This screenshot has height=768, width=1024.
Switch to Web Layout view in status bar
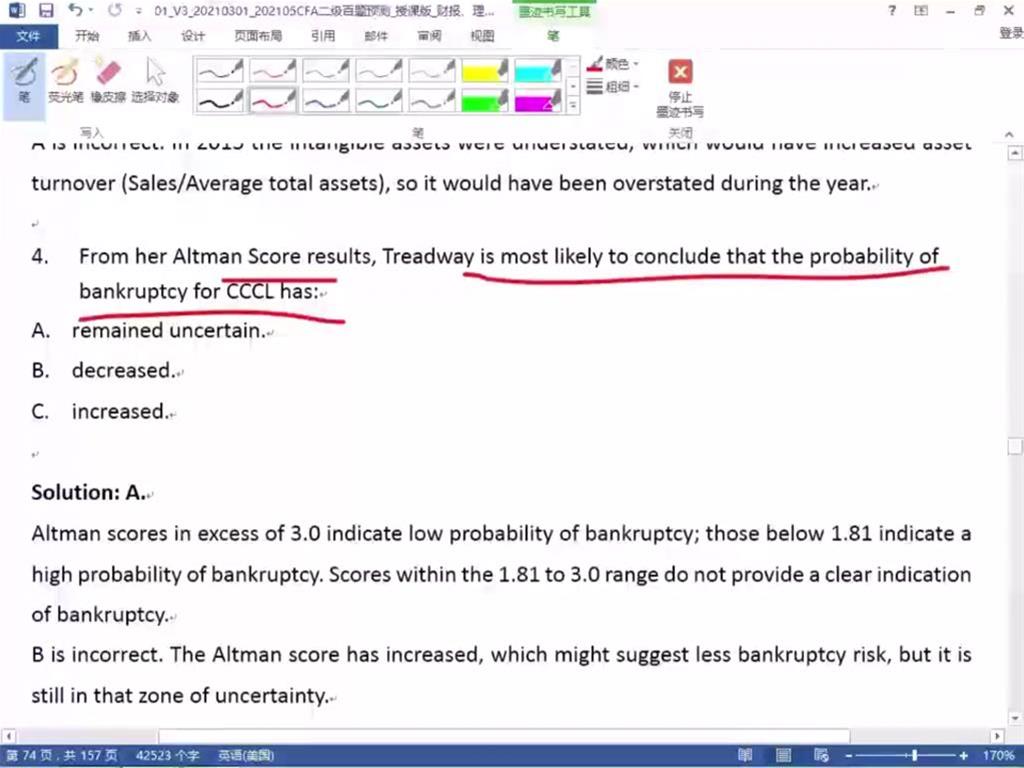point(820,755)
